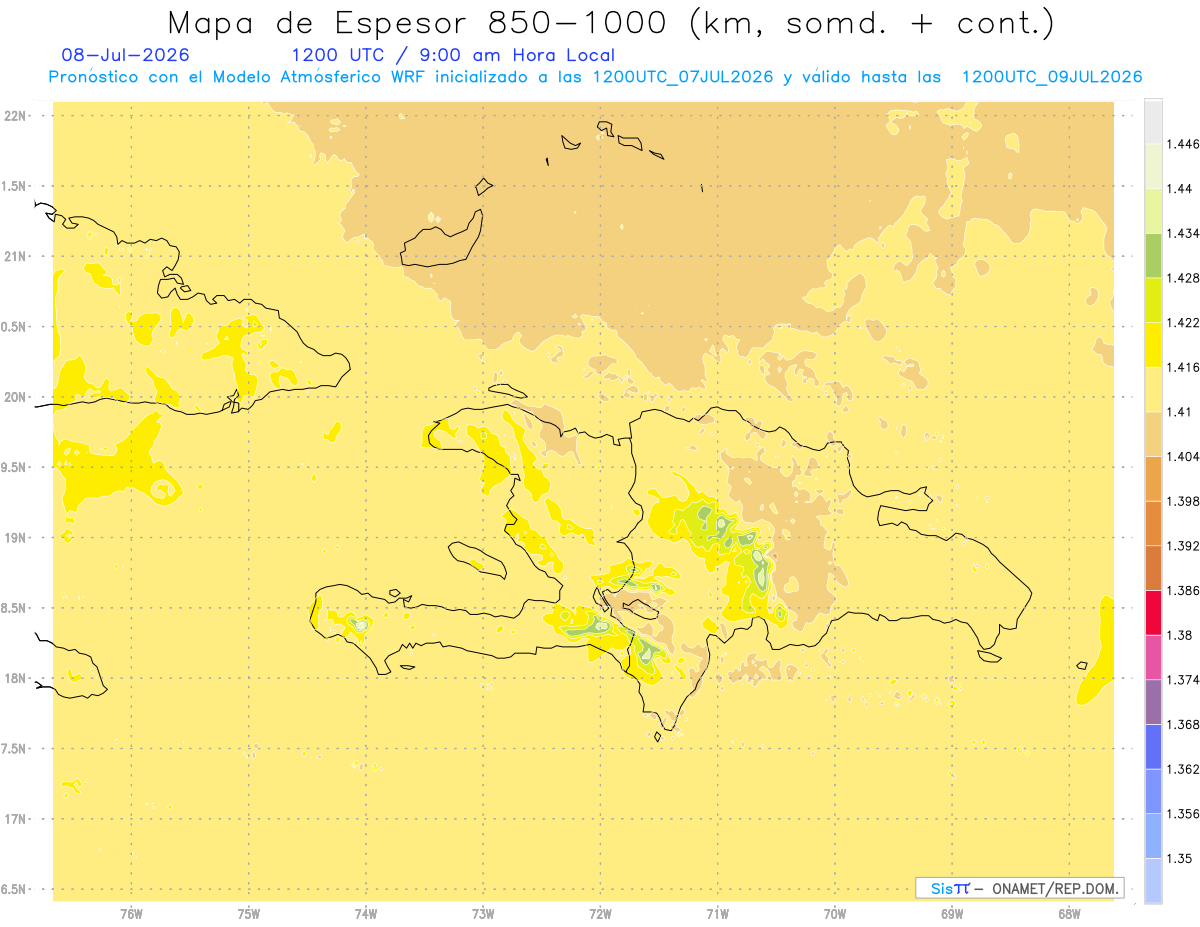Select the green legend swatch between 1.428 and 1.434
Viewport: 1200px width, 927px height.
(x=1153, y=255)
